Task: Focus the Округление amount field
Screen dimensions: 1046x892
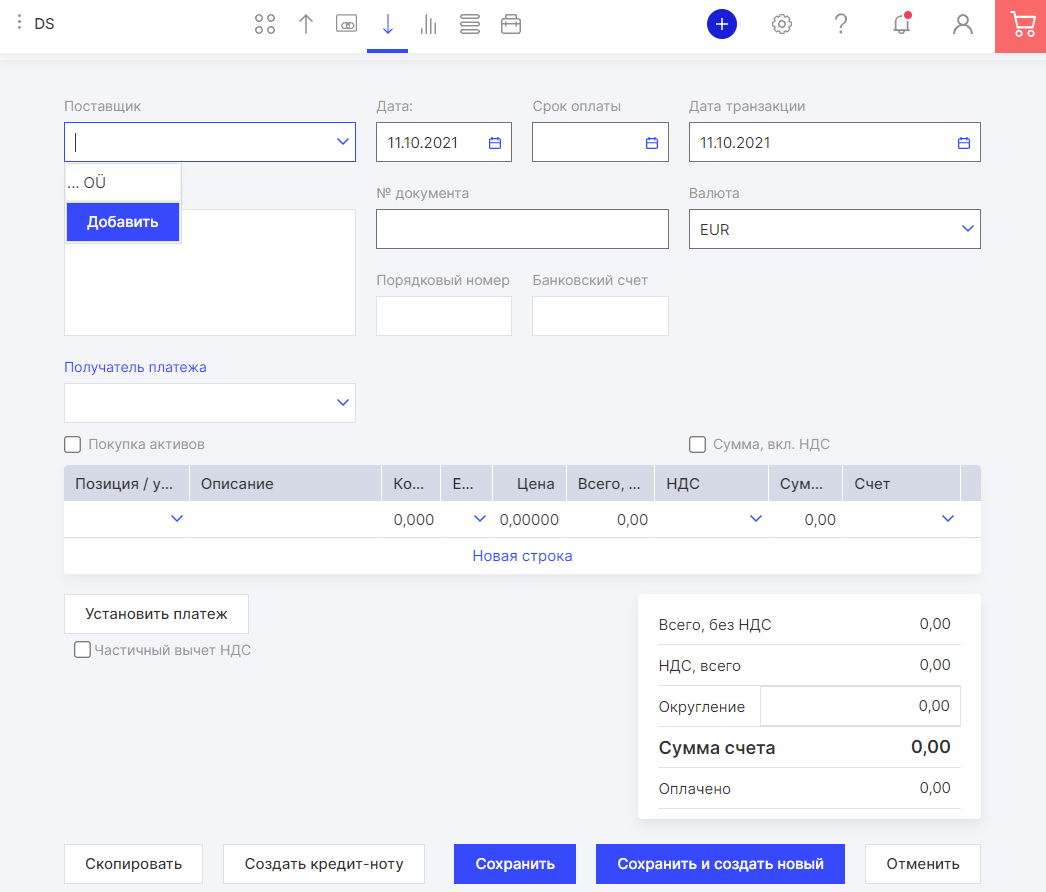Action: 860,706
